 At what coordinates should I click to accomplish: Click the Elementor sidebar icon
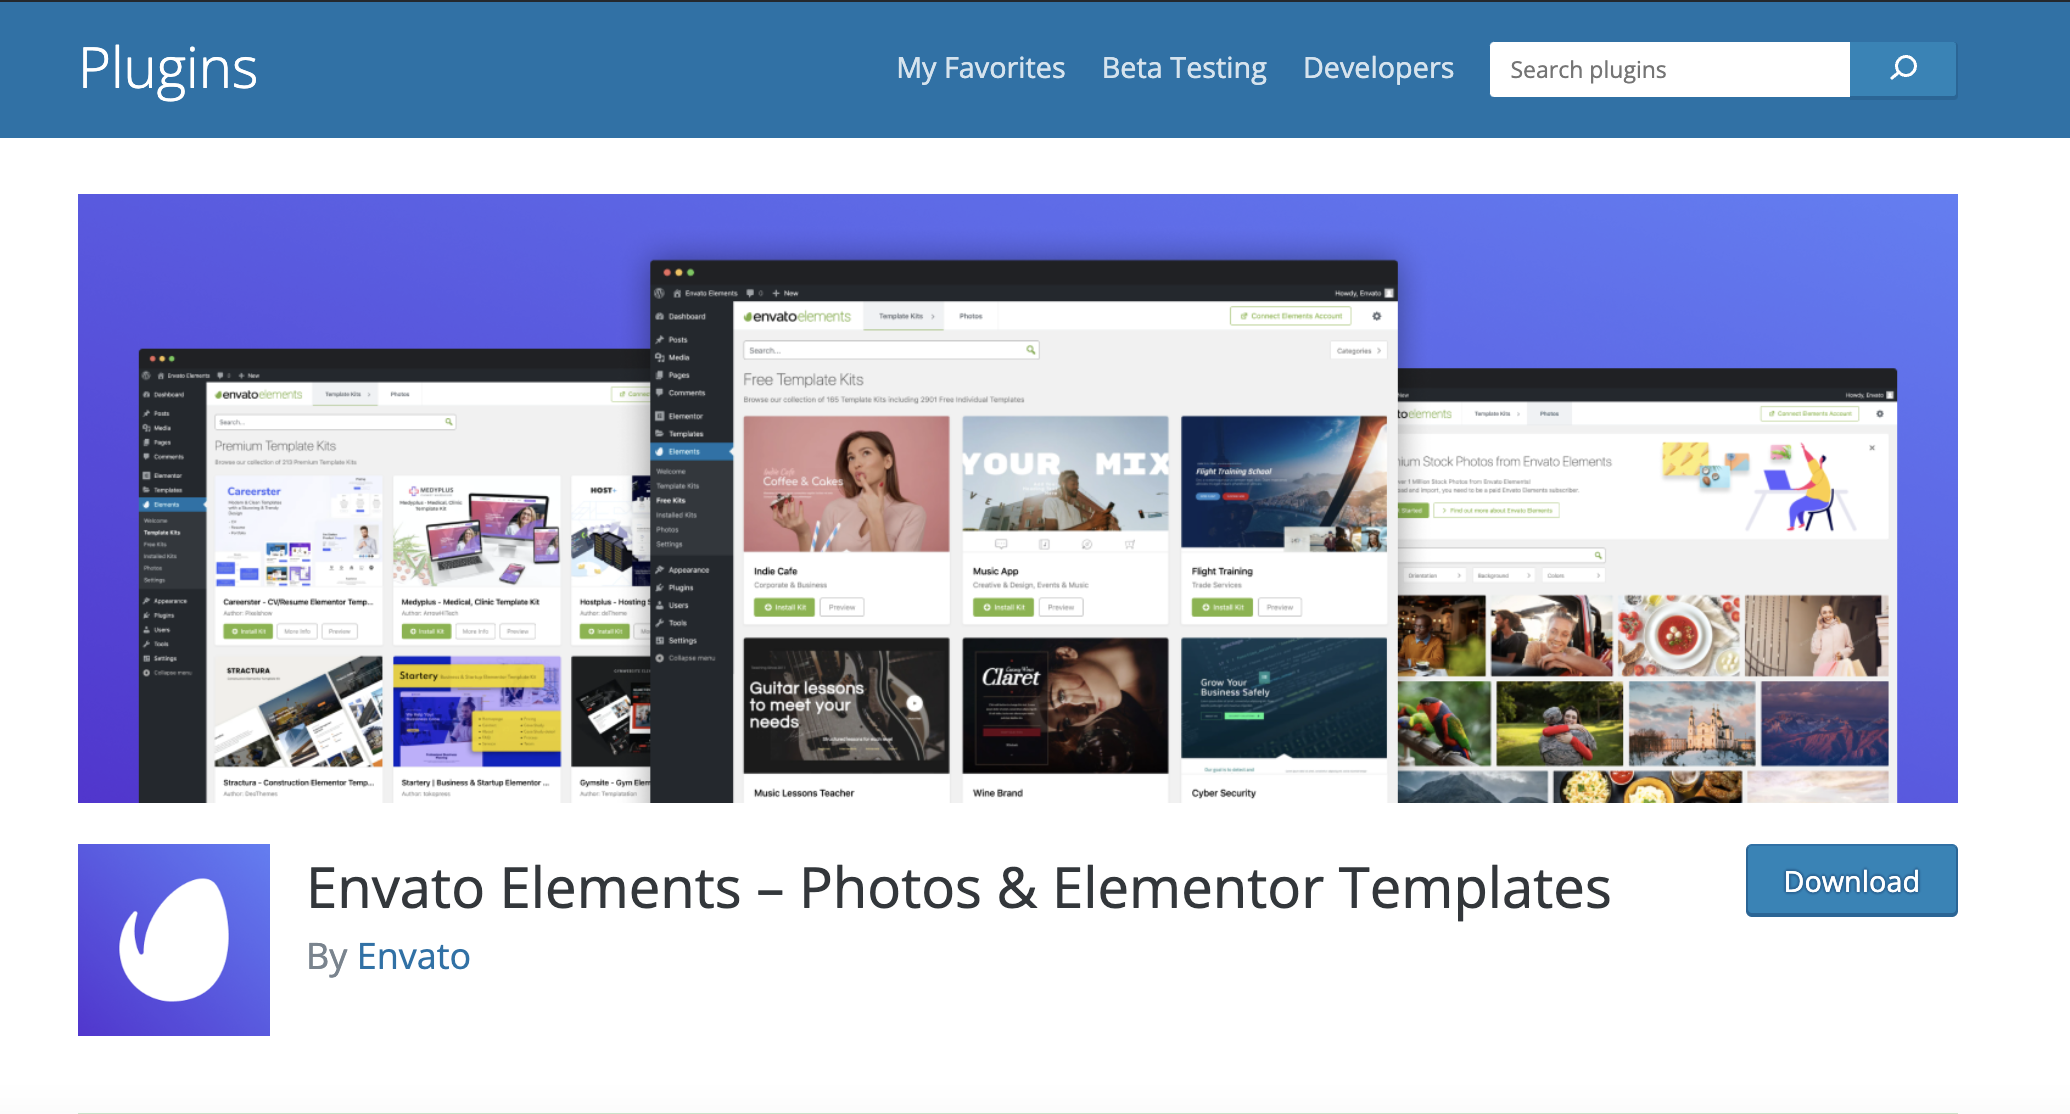coord(660,417)
